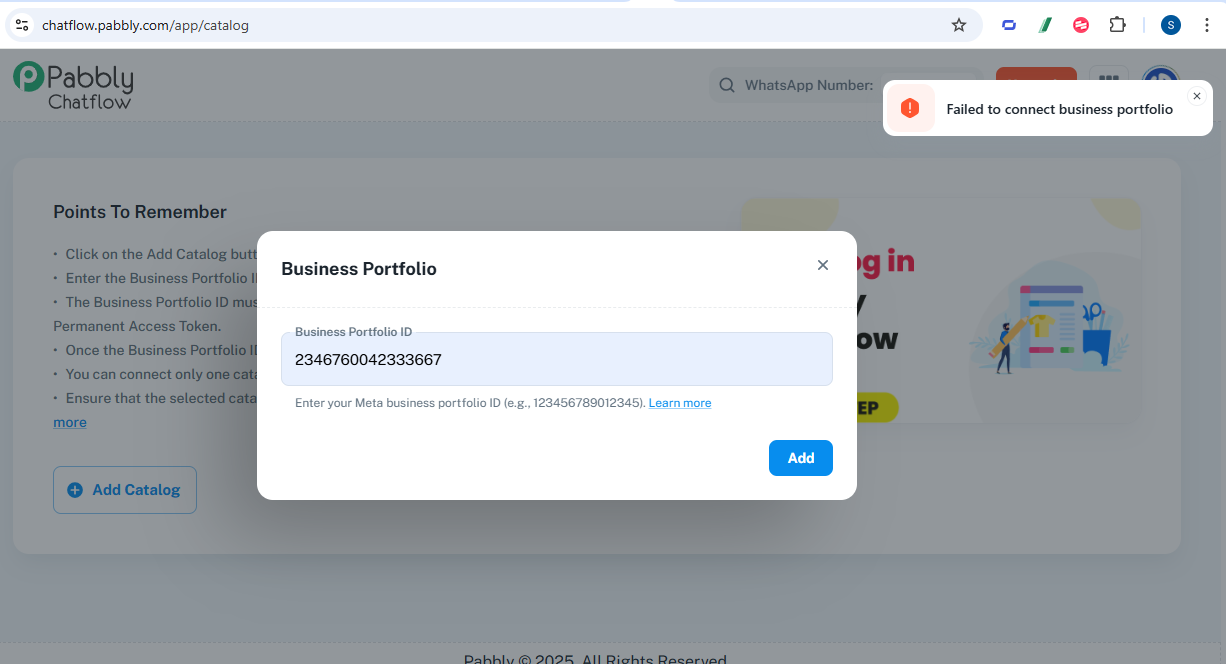1226x664 pixels.
Task: Open the Chrome extensions puzzle icon
Action: coord(1118,25)
